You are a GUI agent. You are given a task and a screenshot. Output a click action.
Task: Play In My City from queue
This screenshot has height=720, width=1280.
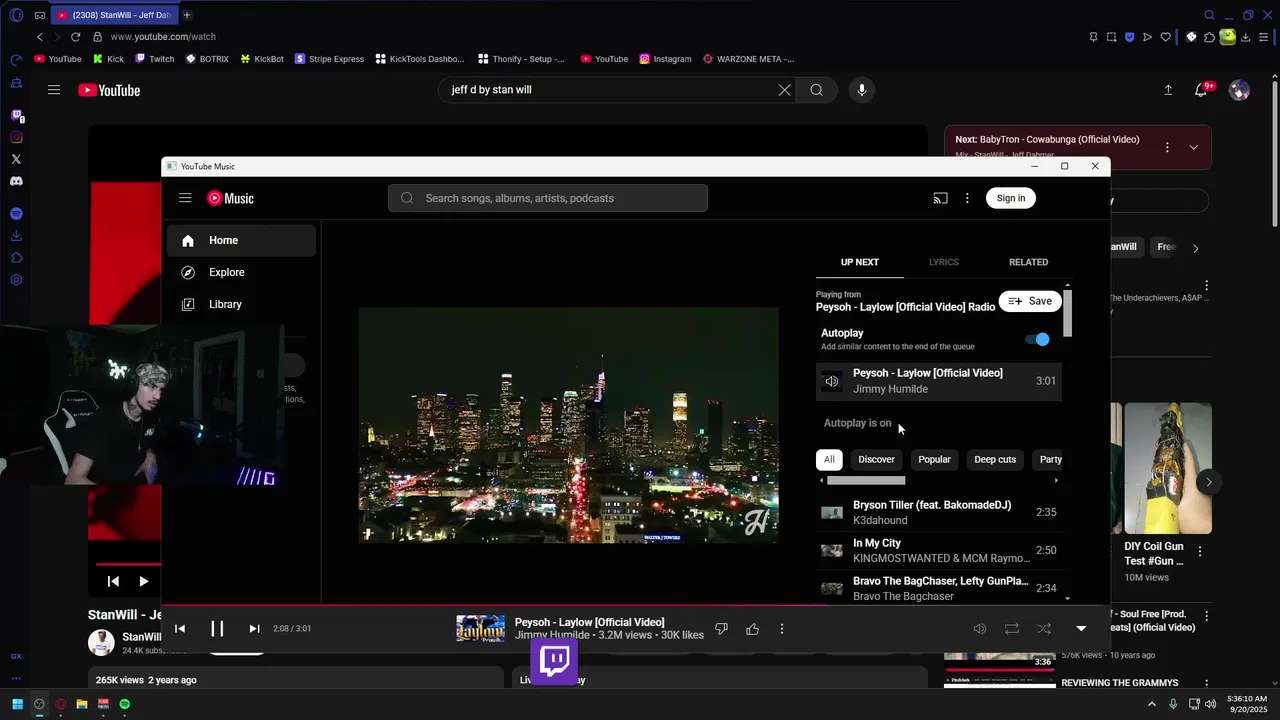938,550
